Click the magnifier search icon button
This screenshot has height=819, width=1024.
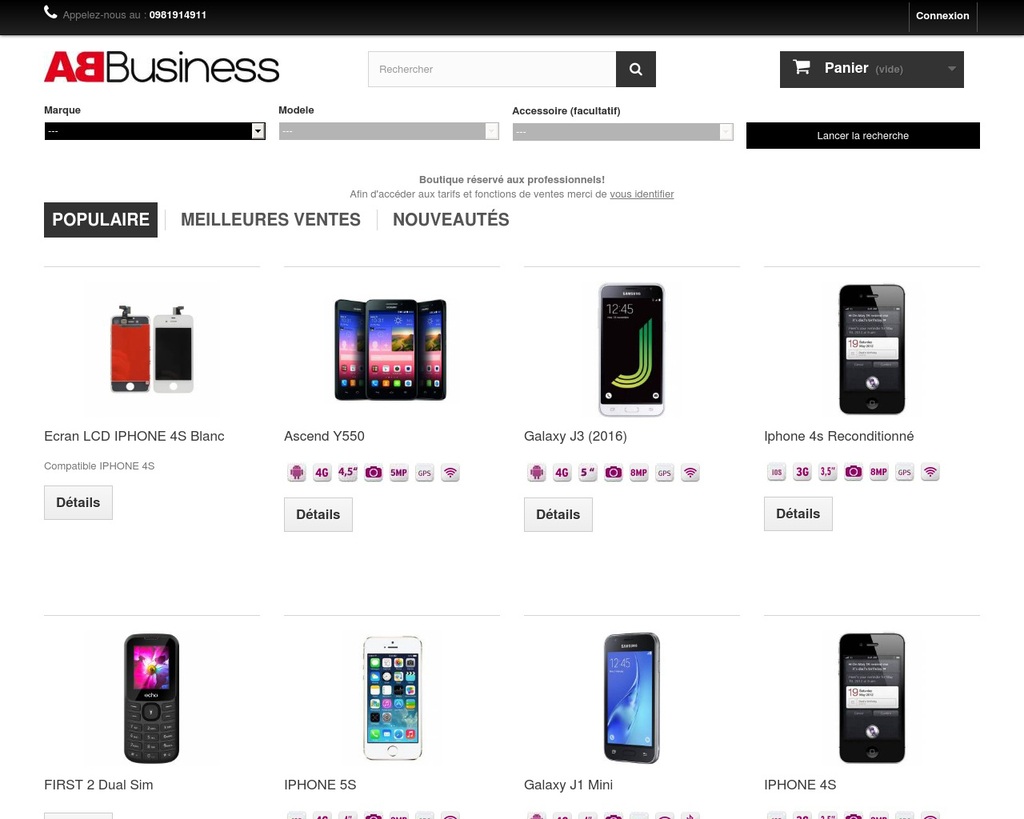pos(635,69)
